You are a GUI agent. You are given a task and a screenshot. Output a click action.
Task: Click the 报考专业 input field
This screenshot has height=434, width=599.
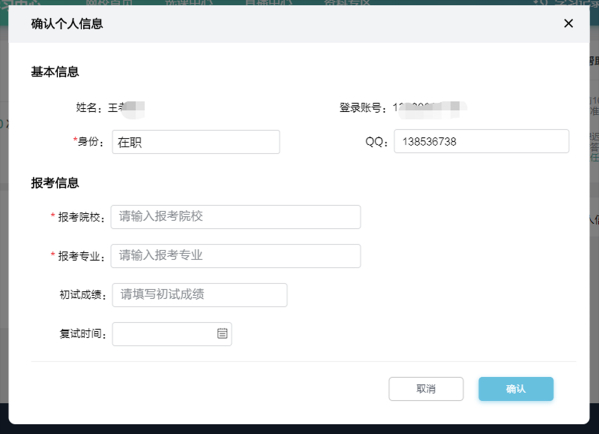coord(236,256)
